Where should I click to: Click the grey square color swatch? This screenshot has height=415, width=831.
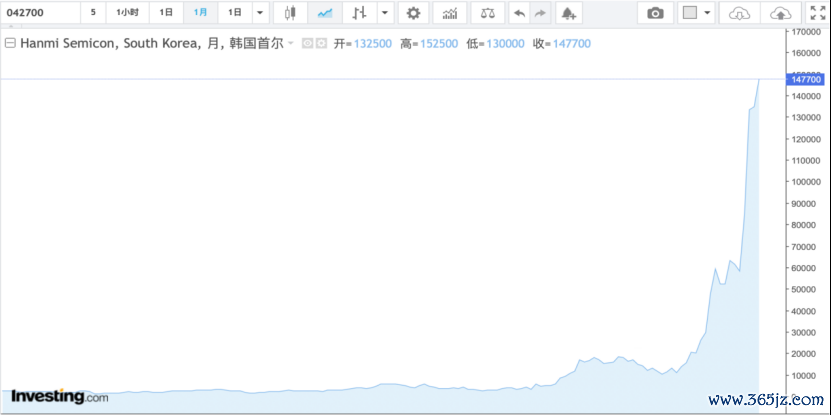[689, 13]
